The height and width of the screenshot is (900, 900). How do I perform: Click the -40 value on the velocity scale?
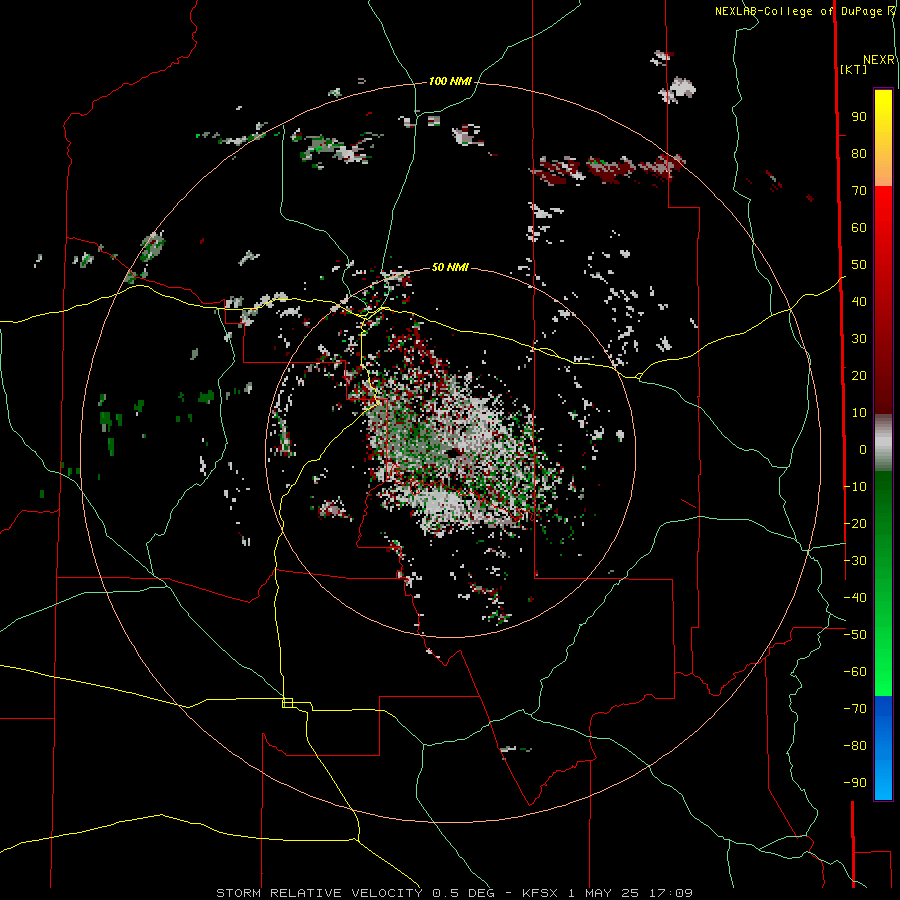pyautogui.click(x=855, y=598)
